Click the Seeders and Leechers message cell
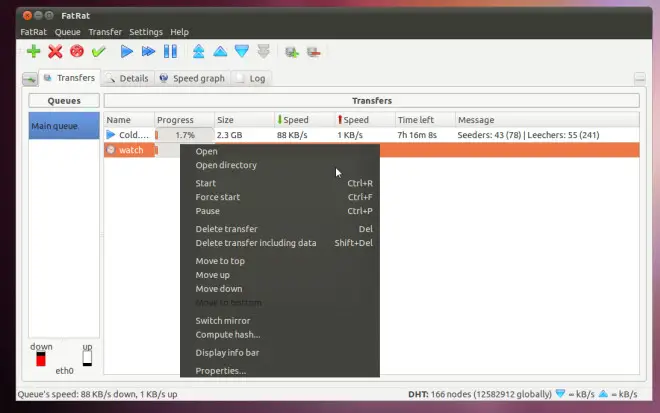This screenshot has height=413, width=660. click(x=528, y=135)
